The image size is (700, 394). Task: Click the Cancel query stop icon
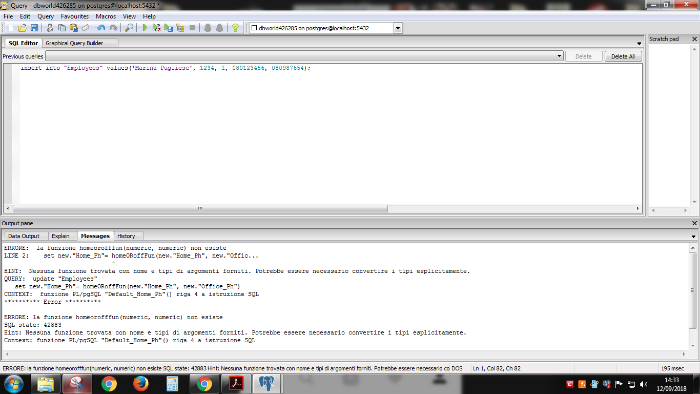[192, 28]
